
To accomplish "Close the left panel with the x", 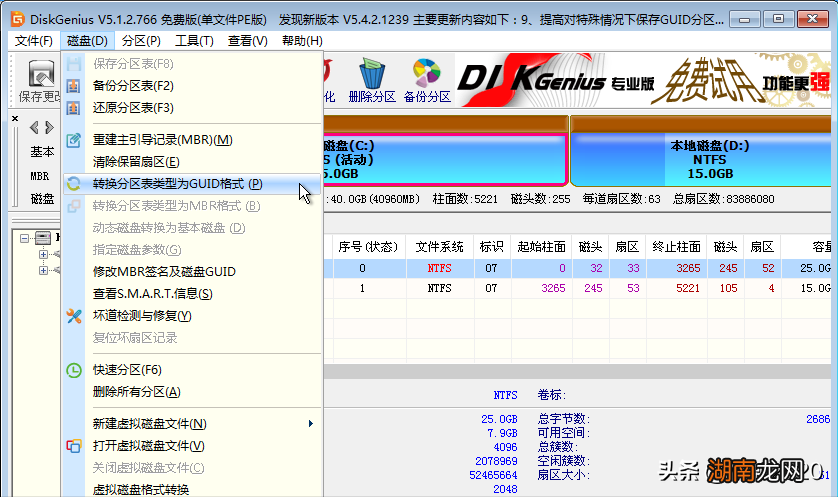I will 15,119.
